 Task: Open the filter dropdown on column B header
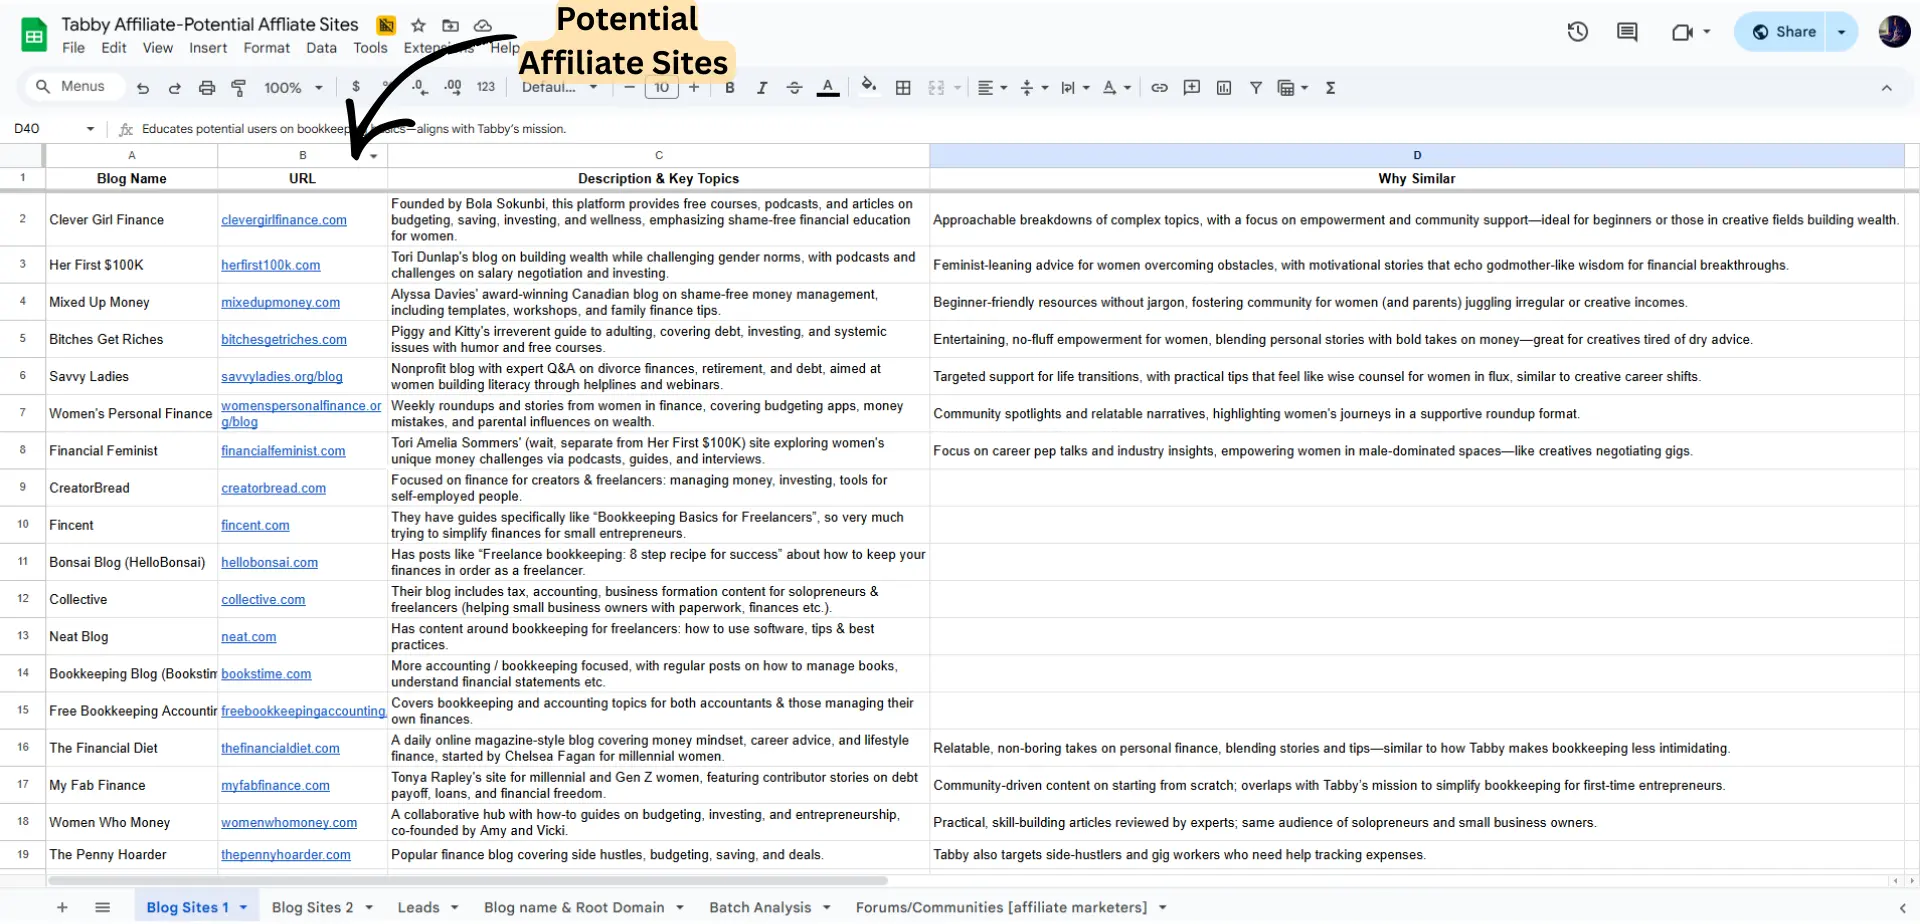point(373,156)
